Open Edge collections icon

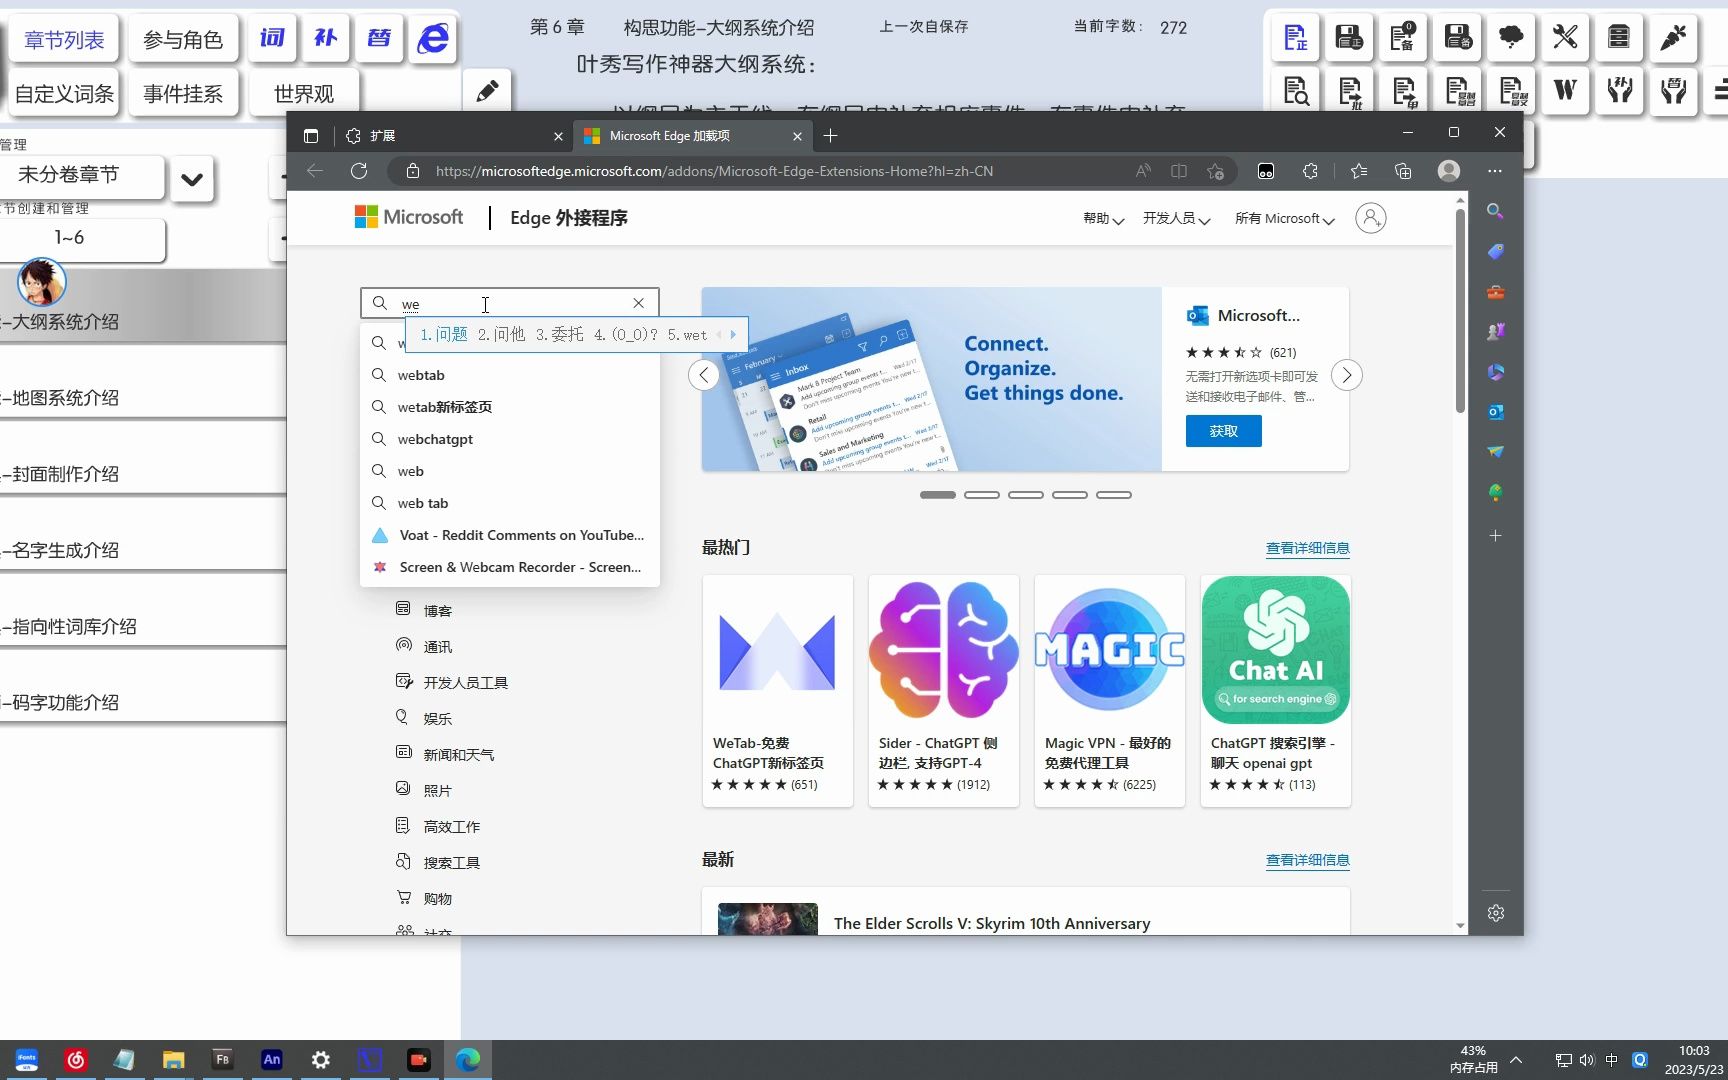(1403, 171)
